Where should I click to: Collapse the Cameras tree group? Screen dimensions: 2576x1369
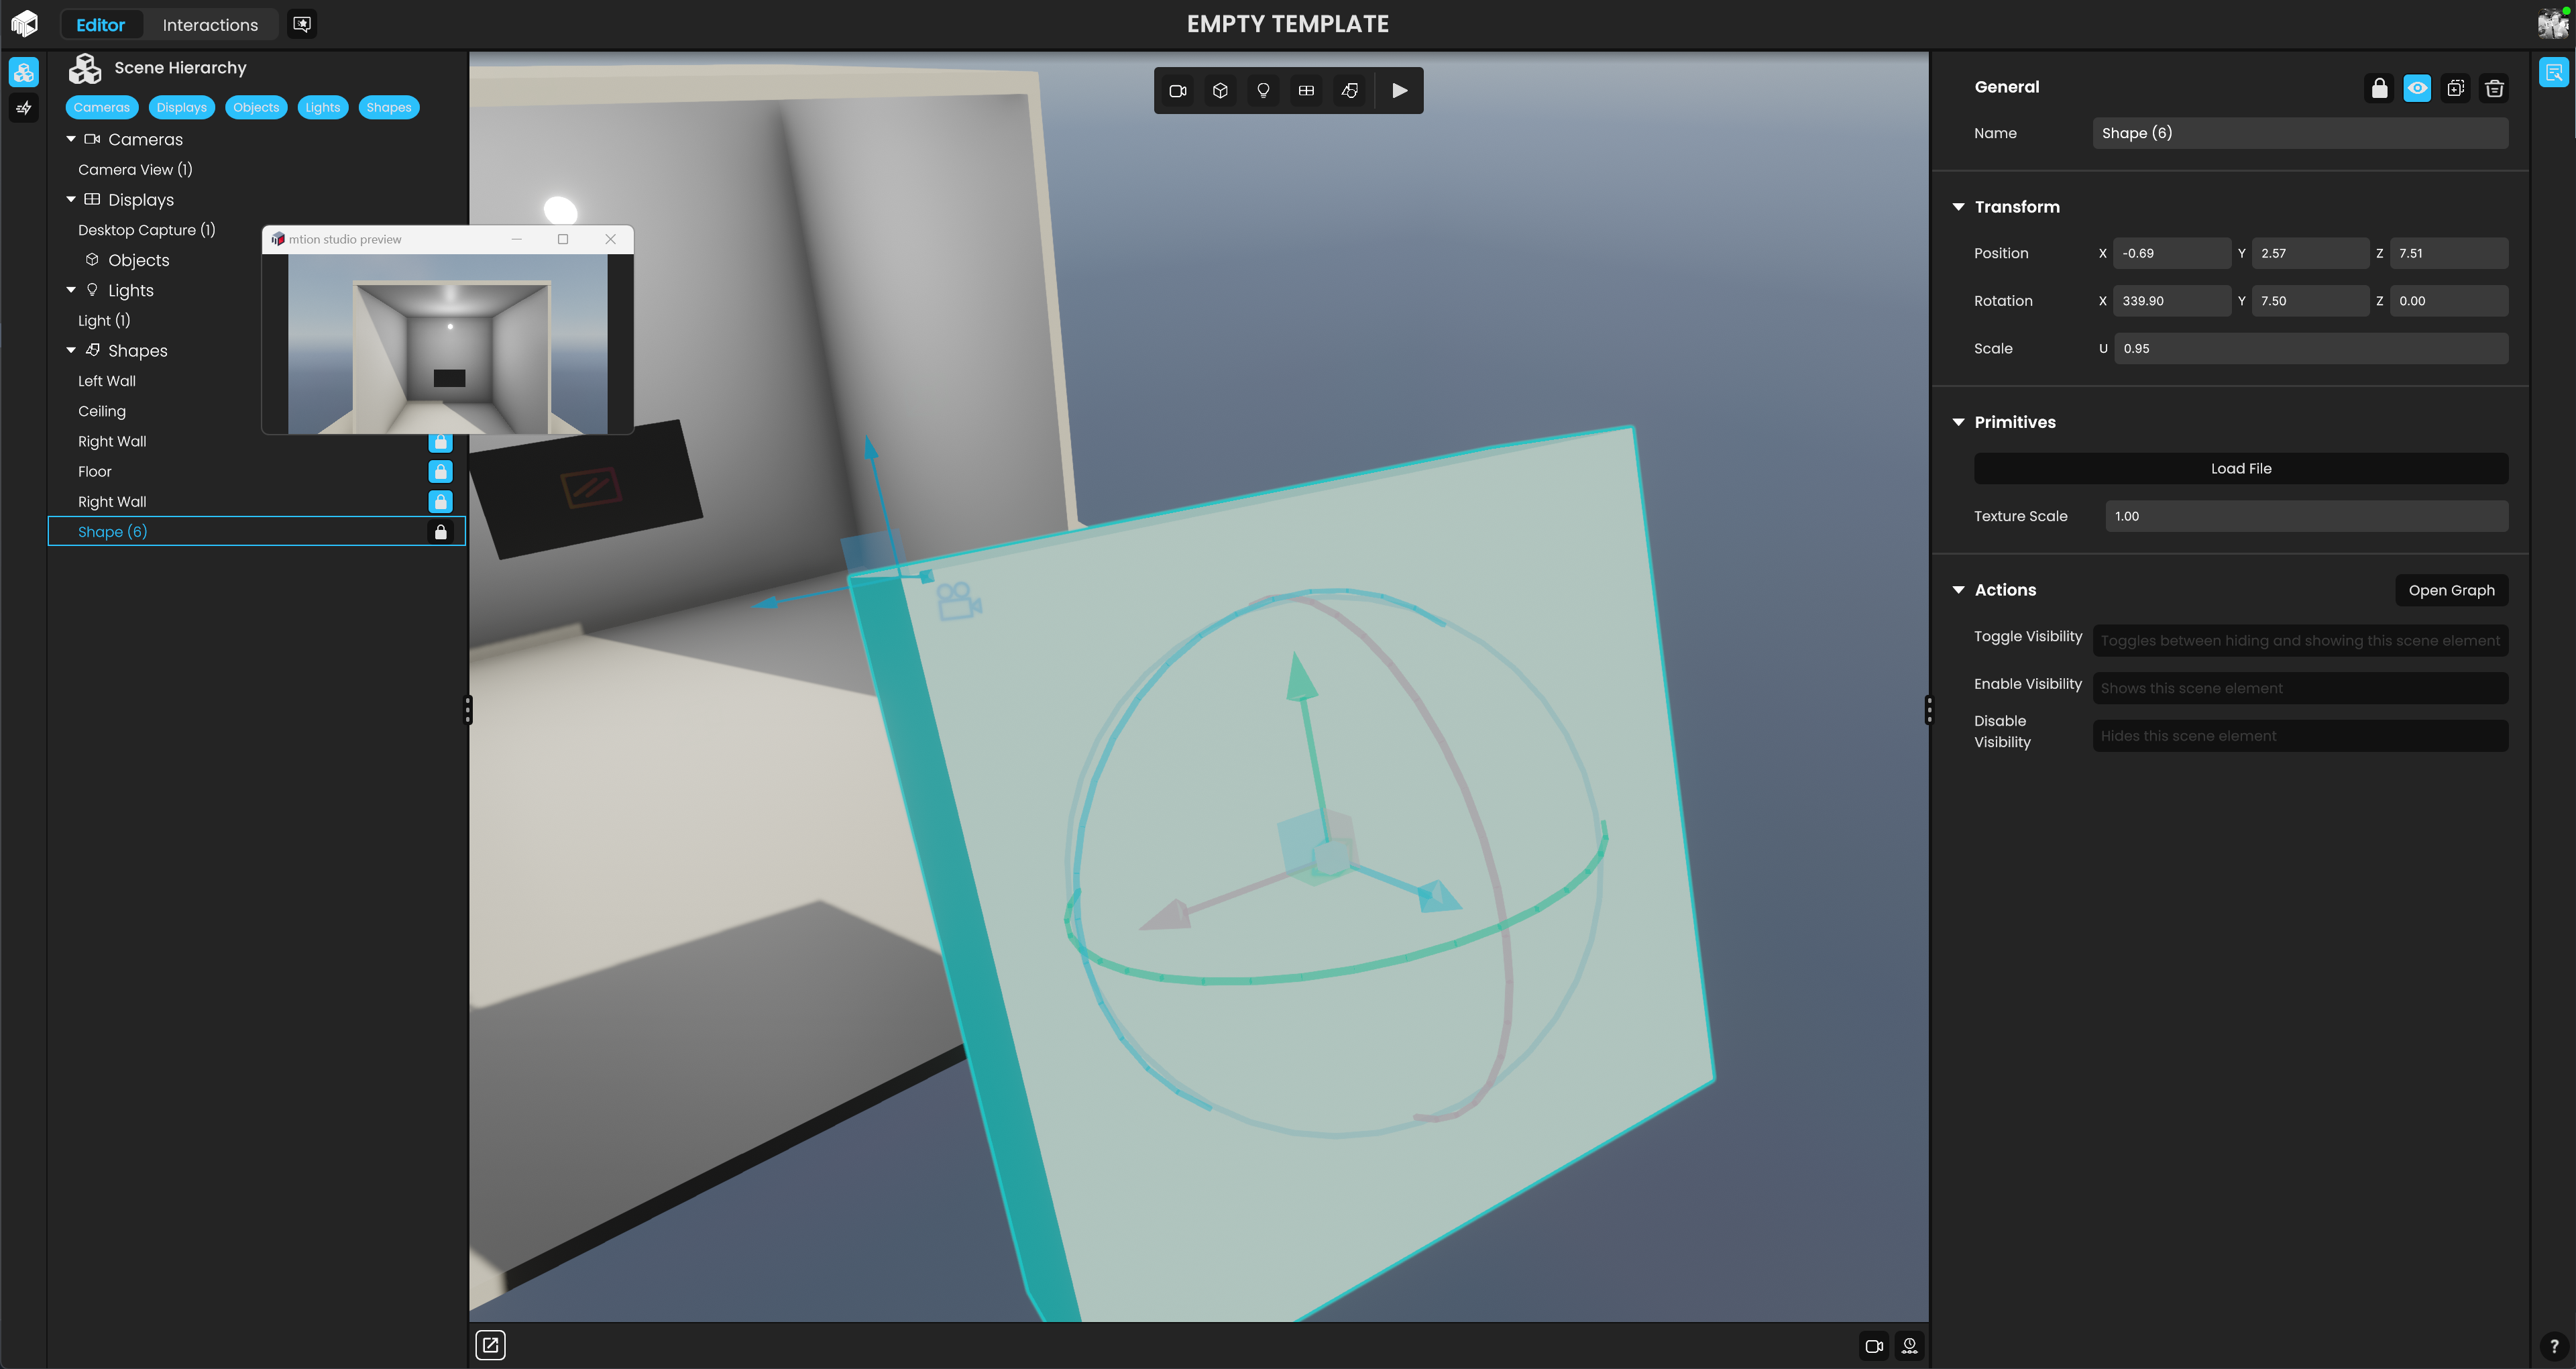point(71,139)
